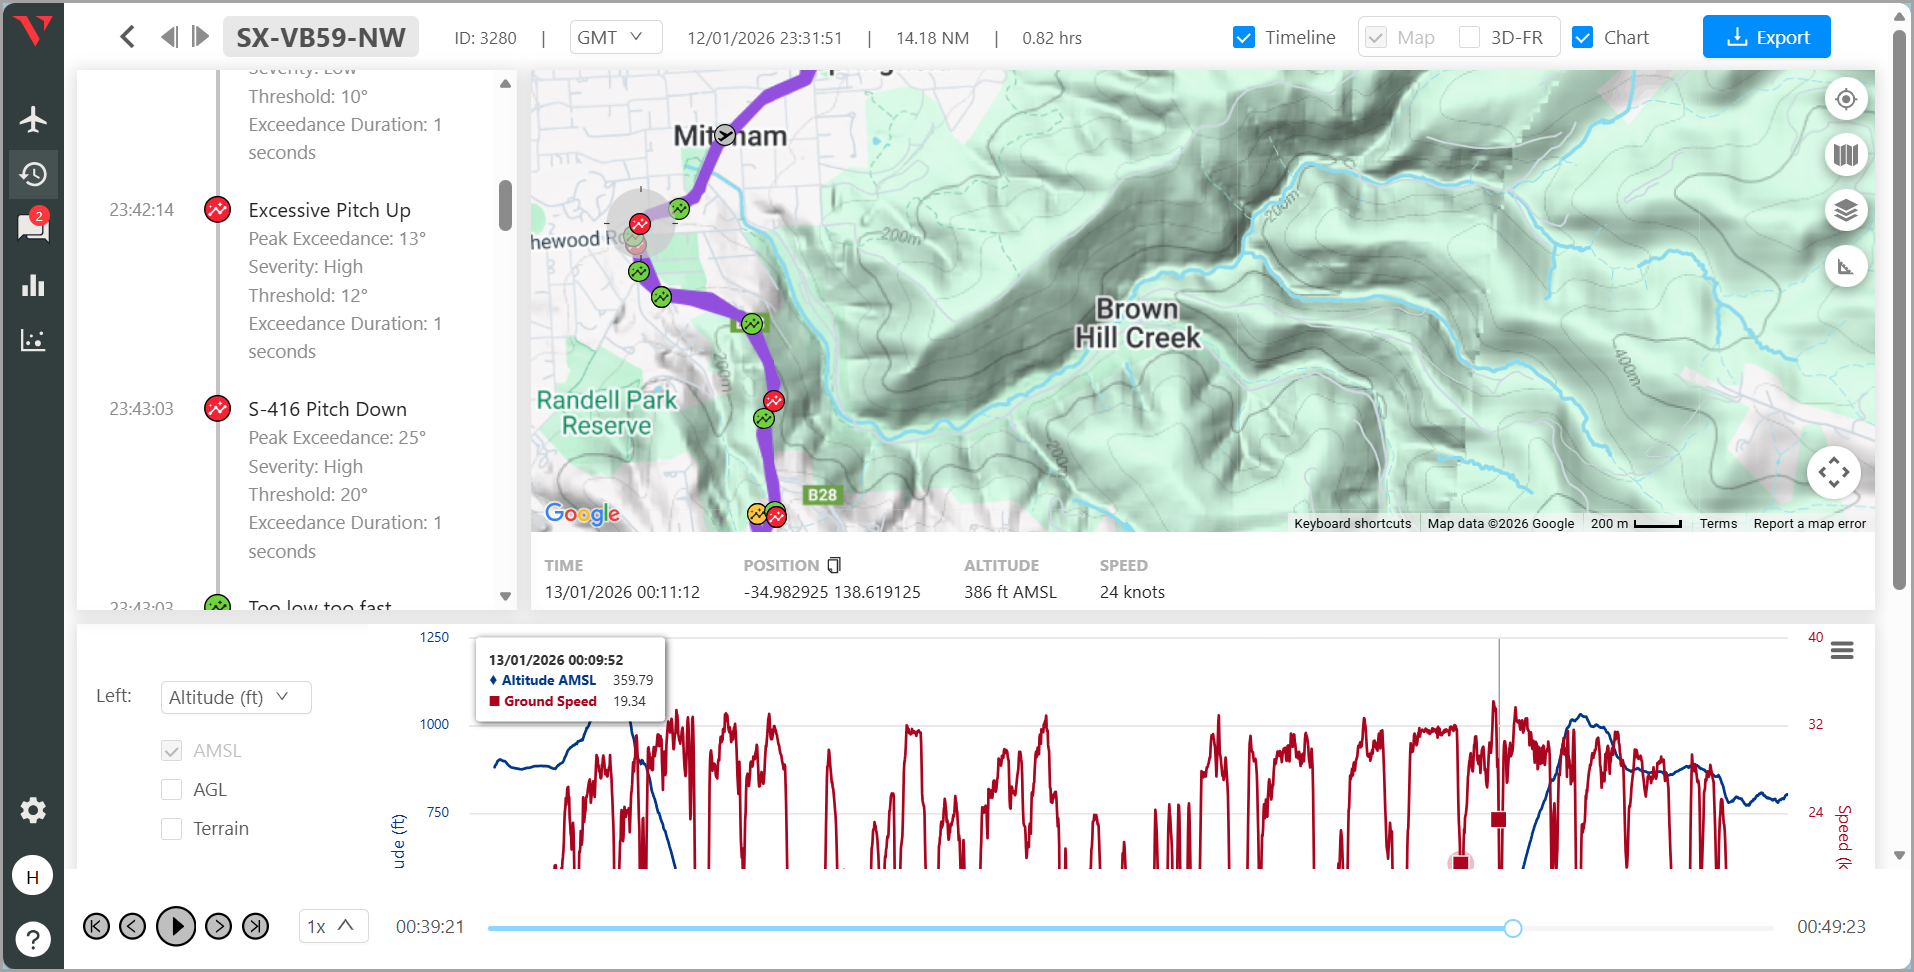Enable the 3D-FR checkbox
1914x972 pixels.
1469,38
